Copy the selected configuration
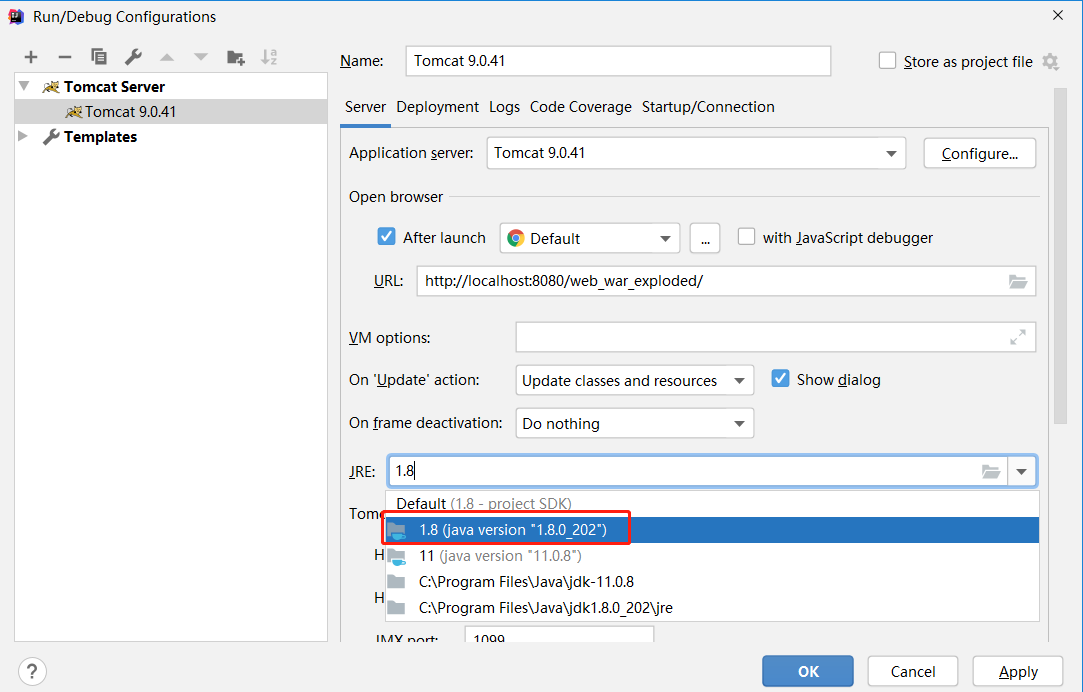The image size is (1083, 692). point(99,57)
